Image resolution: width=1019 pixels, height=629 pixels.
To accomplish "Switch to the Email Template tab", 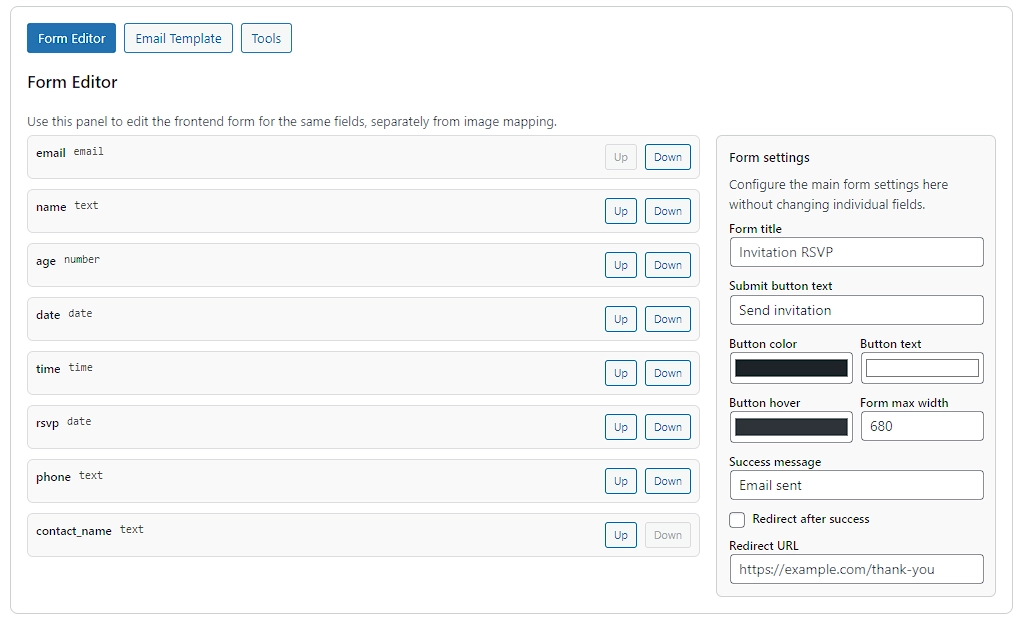I will click(178, 39).
